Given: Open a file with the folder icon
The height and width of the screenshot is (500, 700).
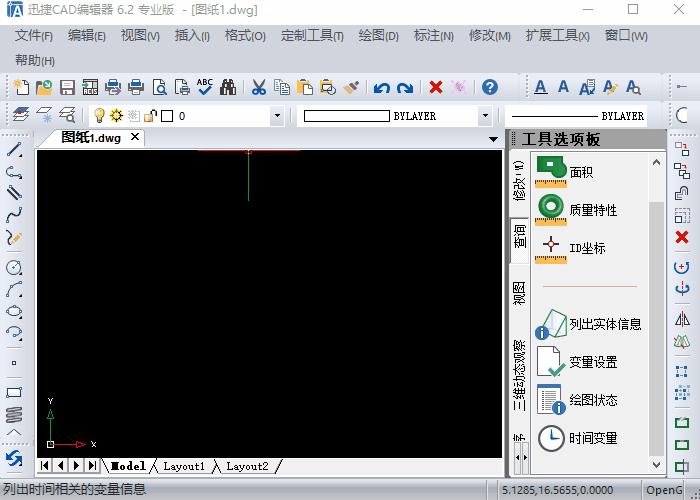Looking at the screenshot, I should [44, 87].
